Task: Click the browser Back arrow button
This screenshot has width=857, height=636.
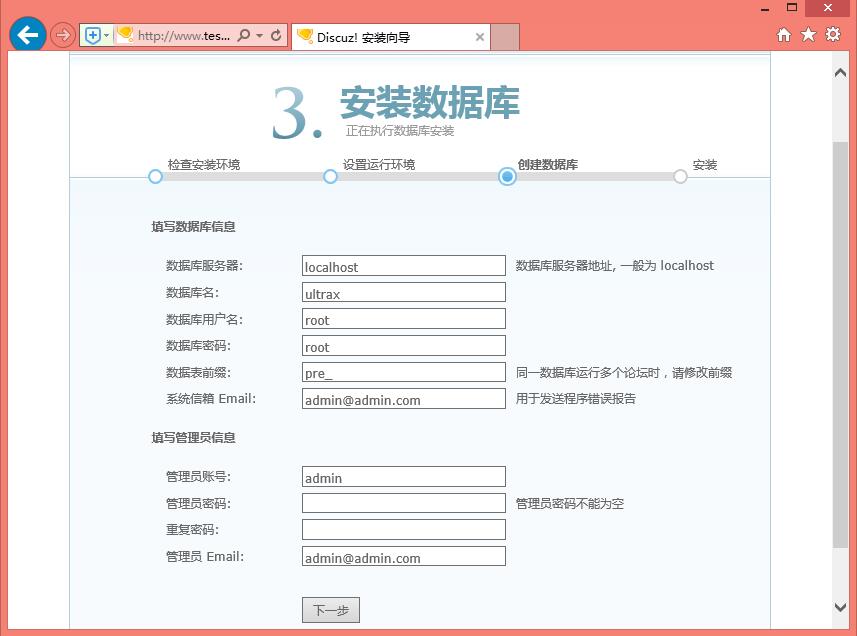Action: click(27, 35)
